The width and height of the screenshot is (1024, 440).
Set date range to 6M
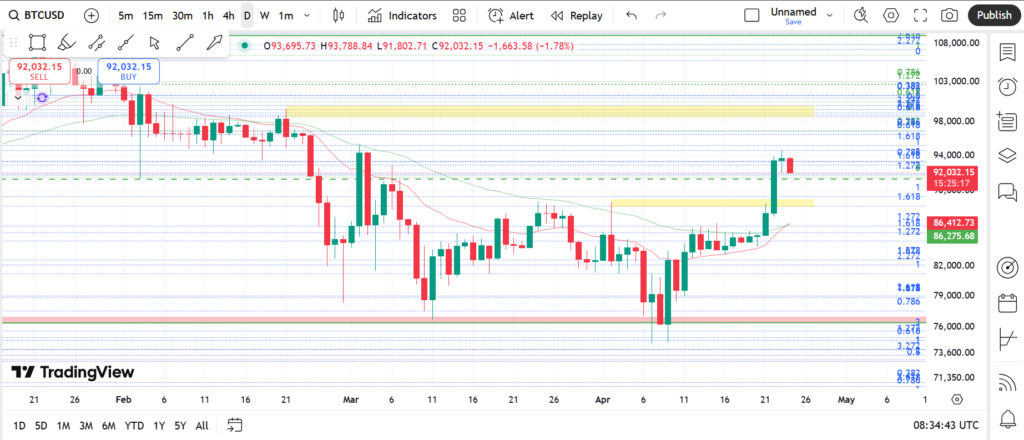tap(108, 426)
